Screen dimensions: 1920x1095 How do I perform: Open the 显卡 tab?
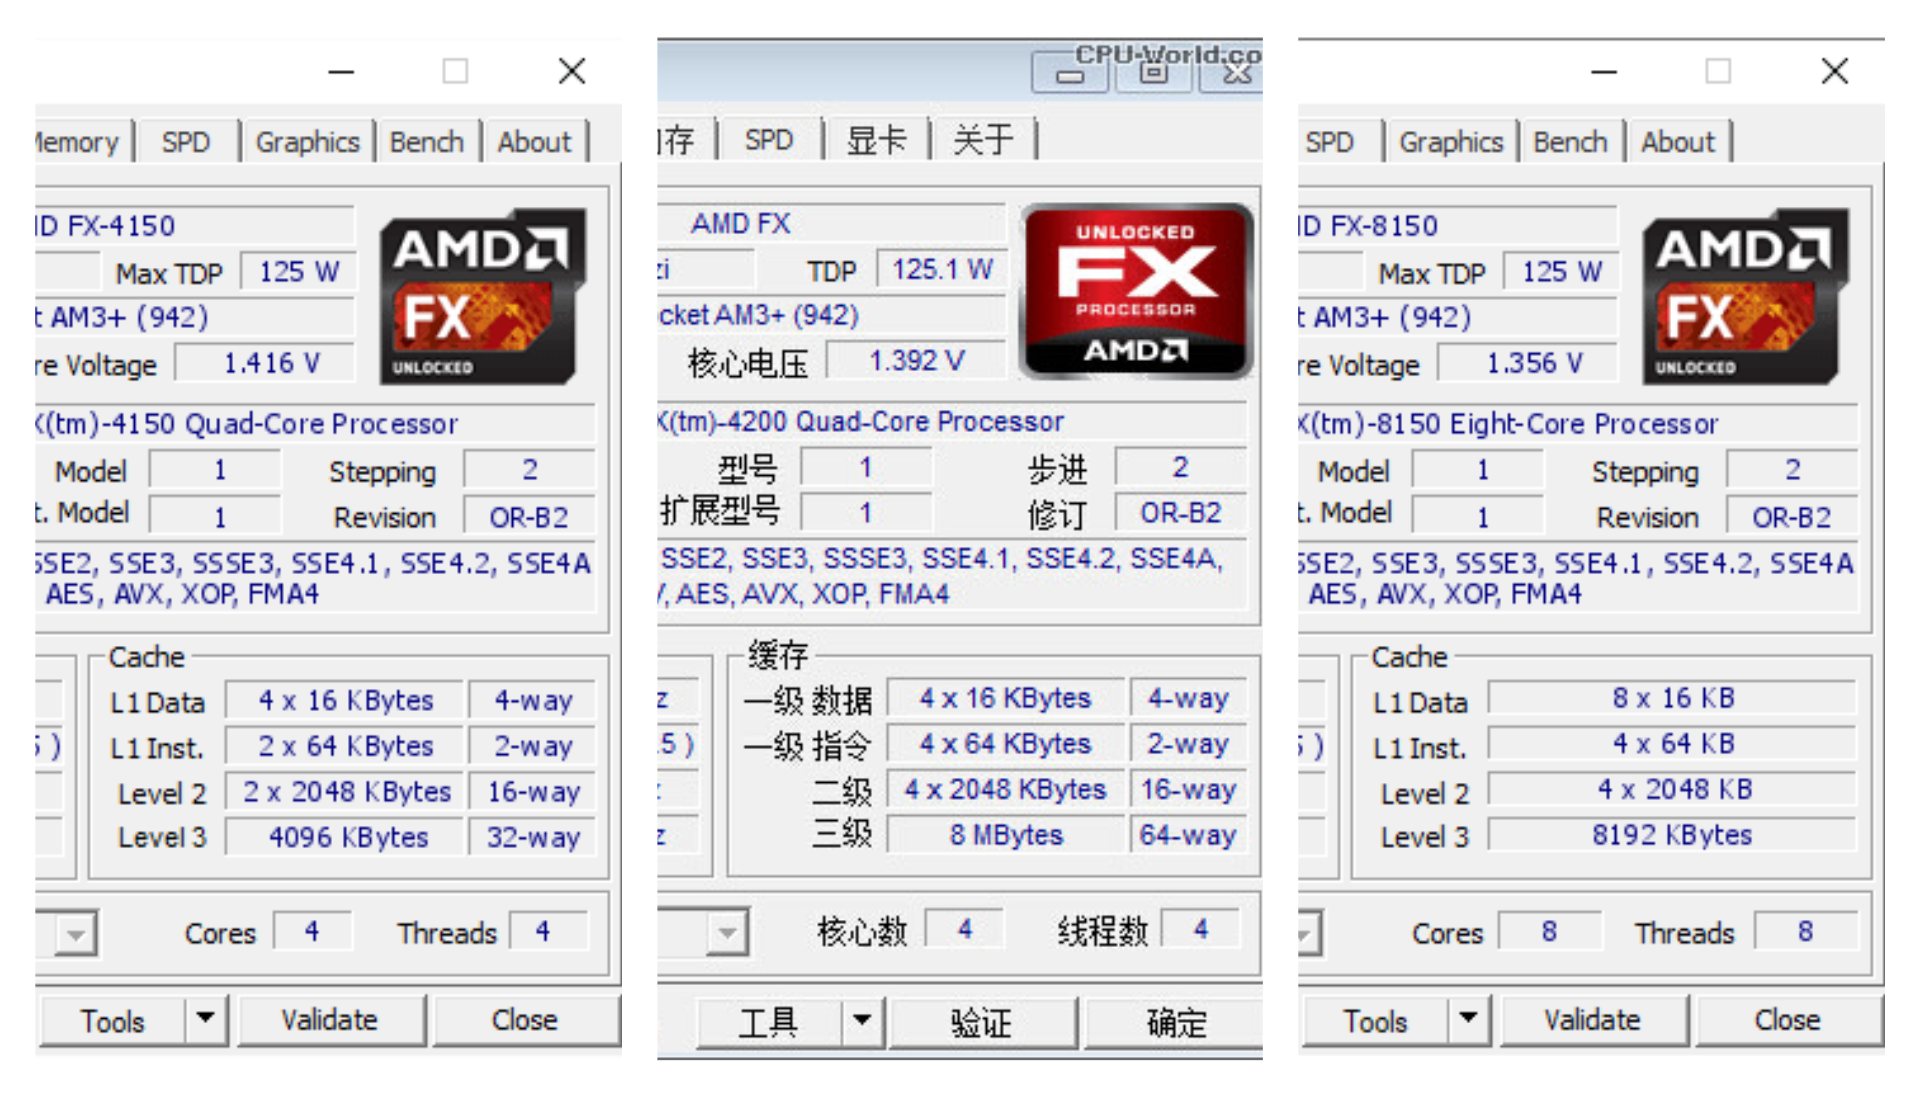pos(876,140)
